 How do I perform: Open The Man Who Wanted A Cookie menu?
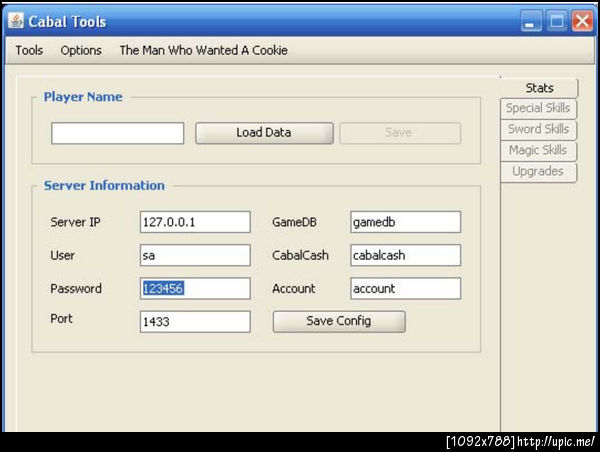[204, 50]
